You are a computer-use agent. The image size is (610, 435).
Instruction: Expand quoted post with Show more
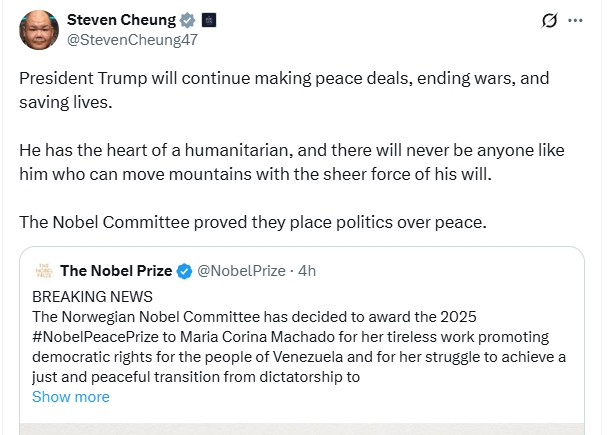pyautogui.click(x=71, y=397)
